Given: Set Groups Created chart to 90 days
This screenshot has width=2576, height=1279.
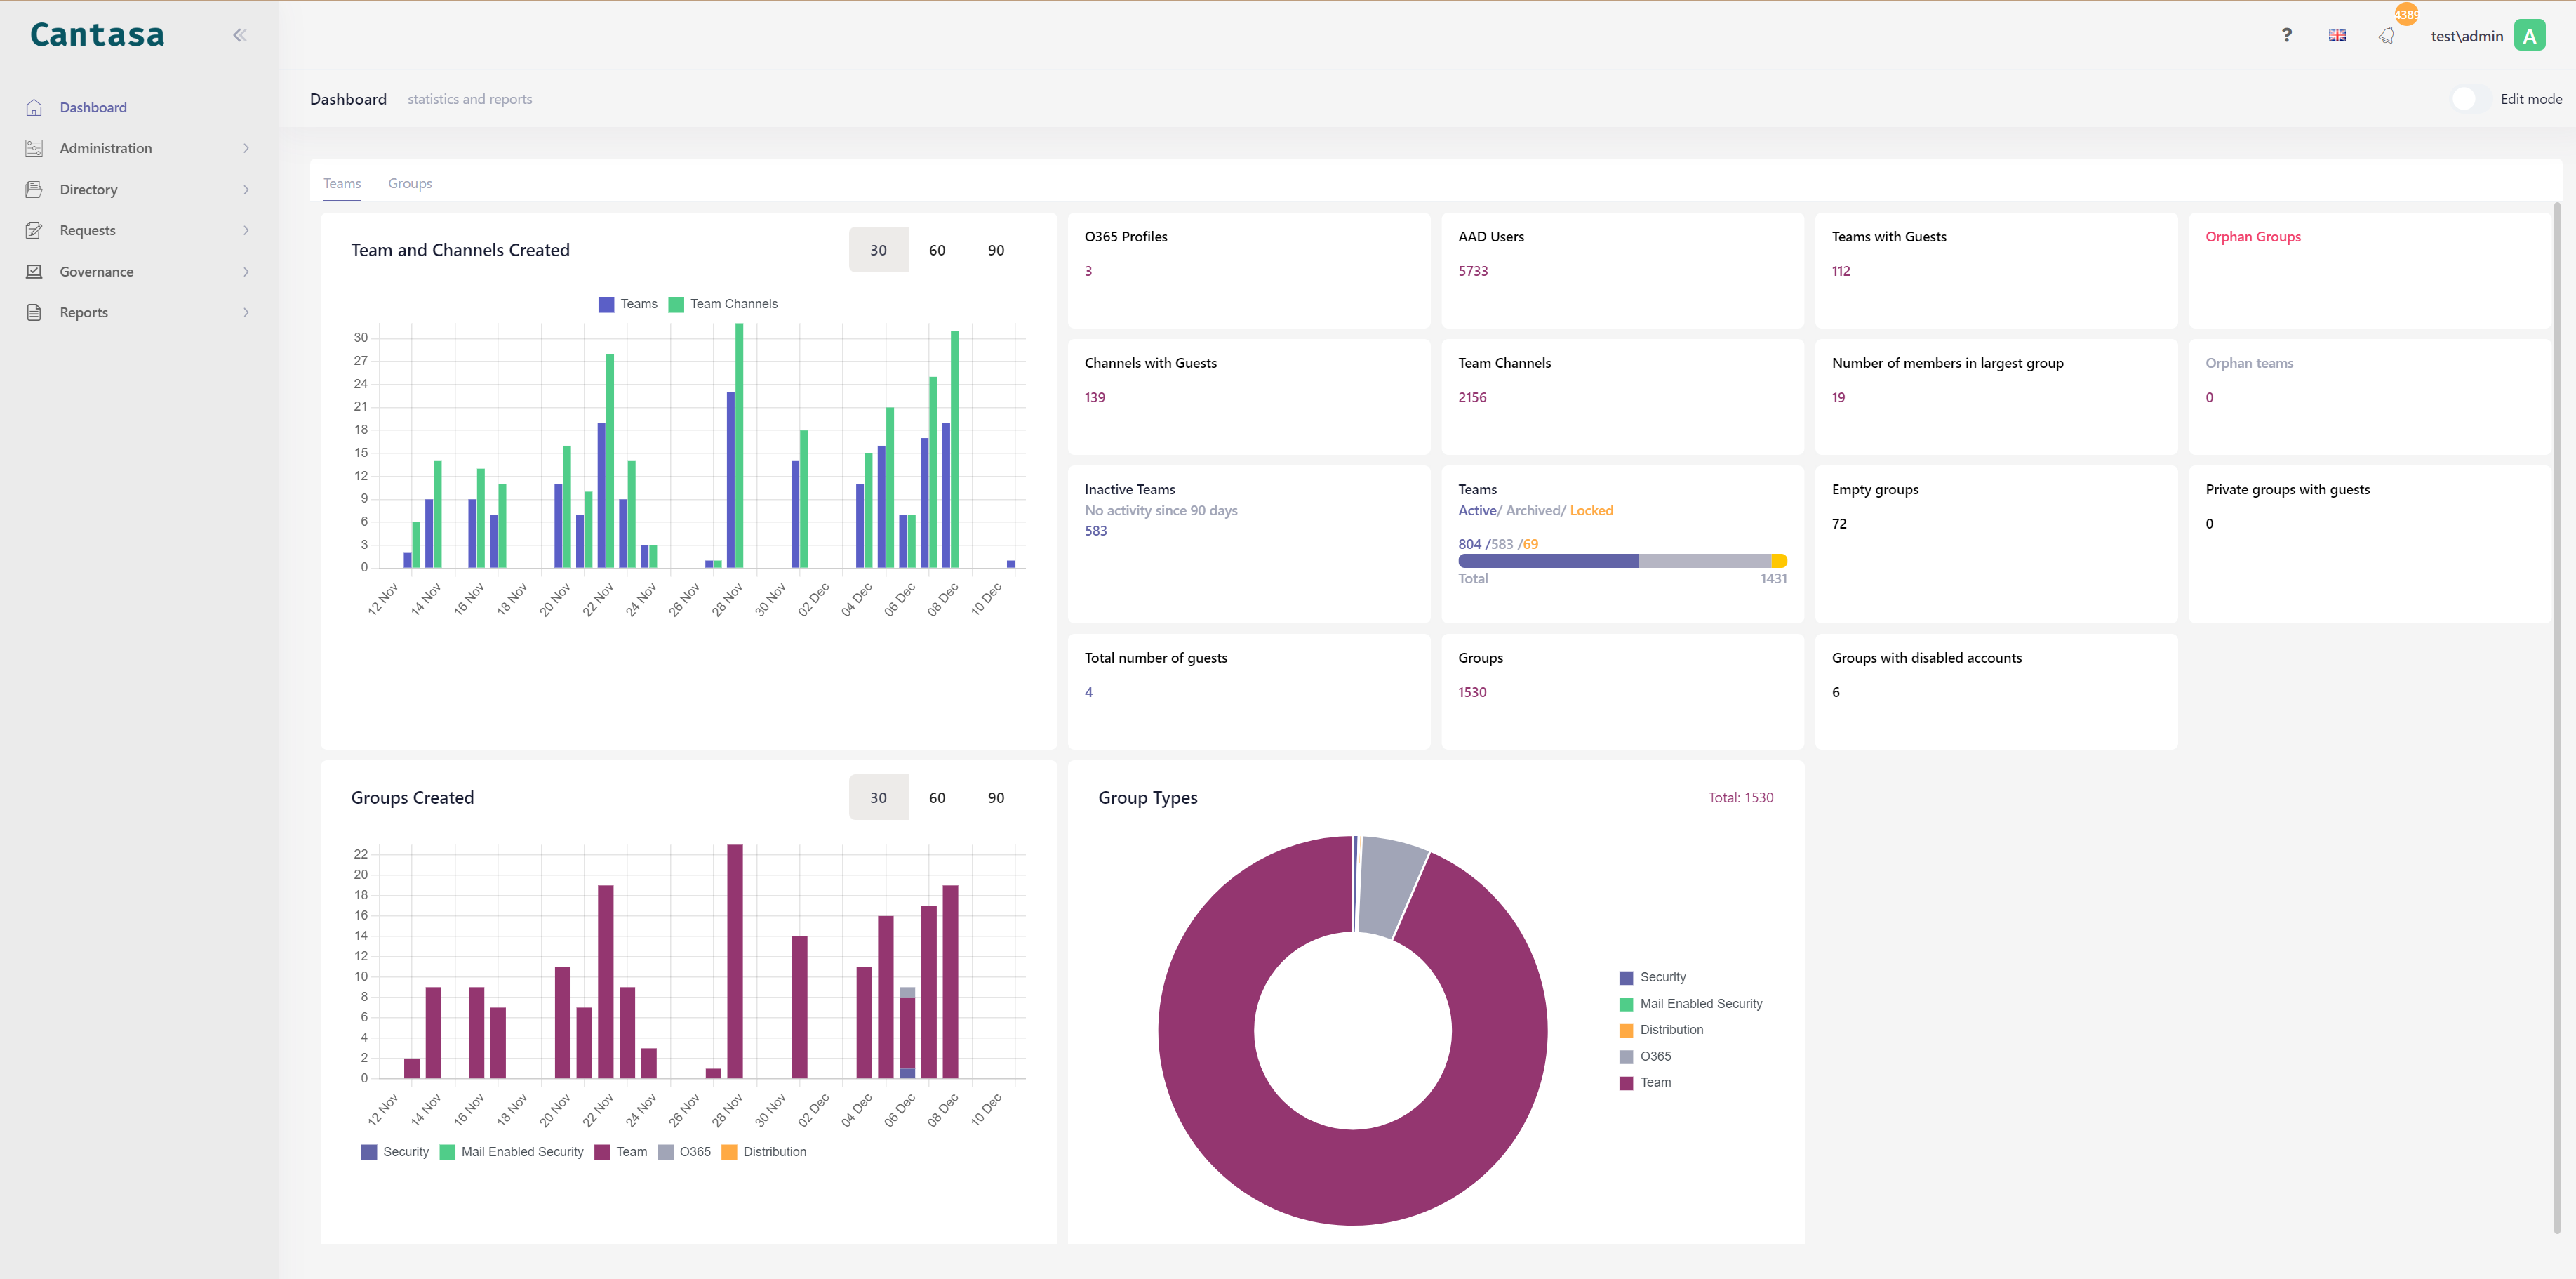Looking at the screenshot, I should [995, 797].
